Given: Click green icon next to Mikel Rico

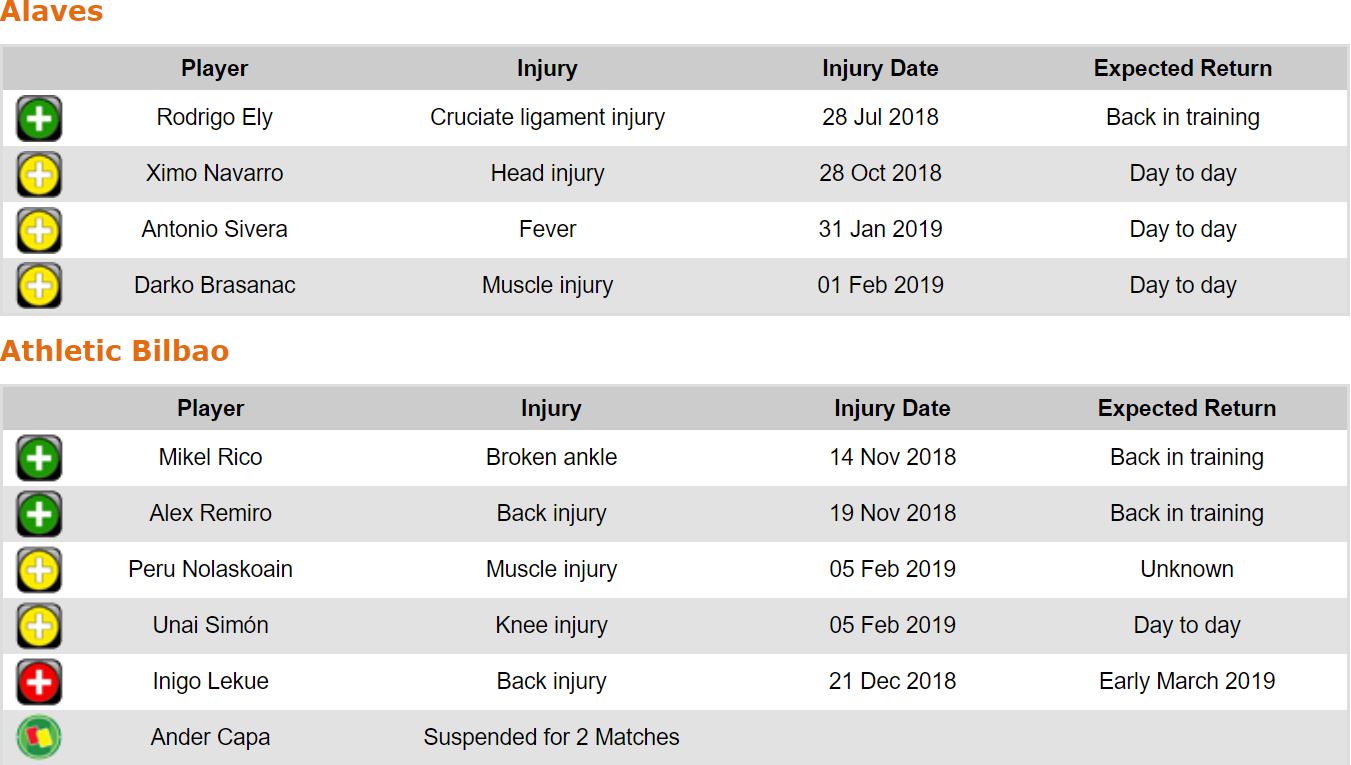Looking at the screenshot, I should (x=39, y=458).
